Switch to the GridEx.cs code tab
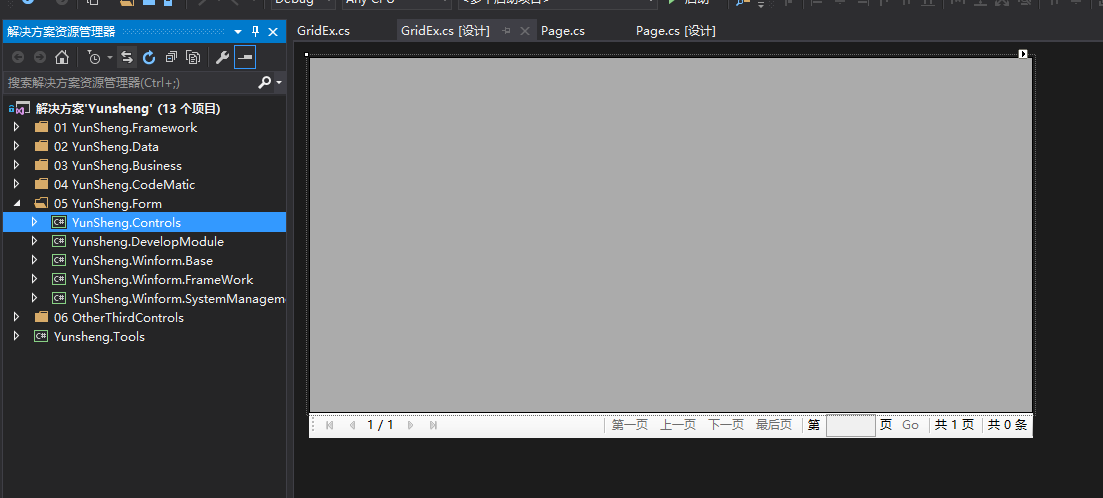 324,31
